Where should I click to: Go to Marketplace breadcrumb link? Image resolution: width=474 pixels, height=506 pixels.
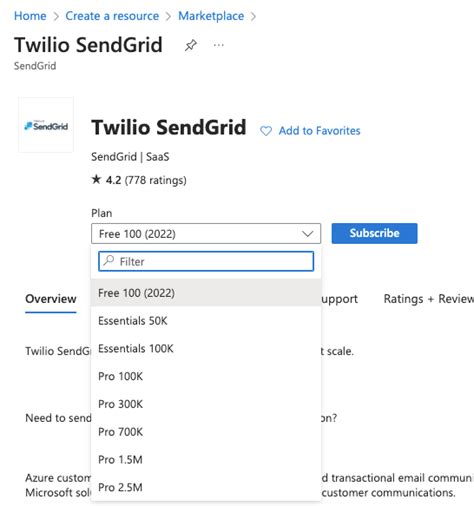211,16
